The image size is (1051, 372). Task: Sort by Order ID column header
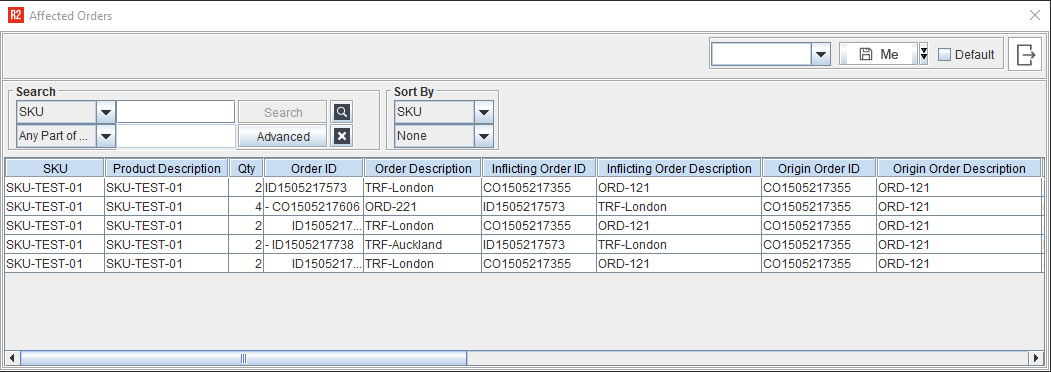tap(314, 168)
